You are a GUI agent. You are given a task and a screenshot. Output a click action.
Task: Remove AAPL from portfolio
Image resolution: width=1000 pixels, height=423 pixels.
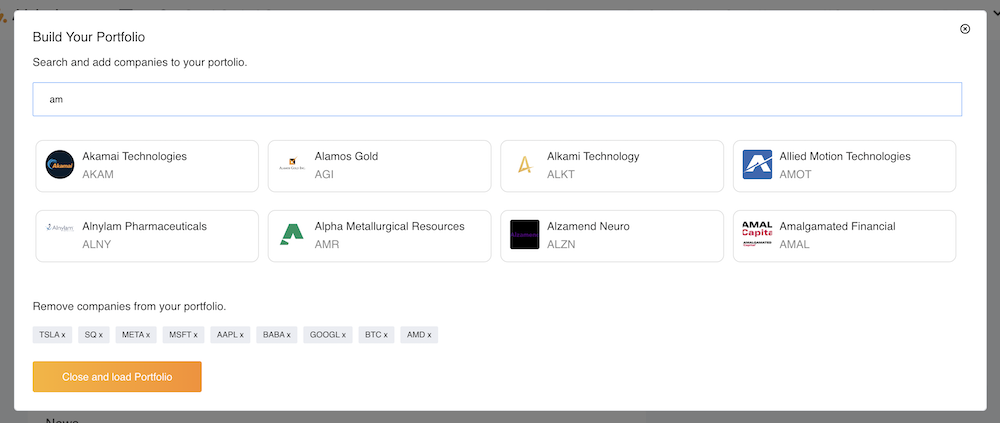tap(241, 335)
